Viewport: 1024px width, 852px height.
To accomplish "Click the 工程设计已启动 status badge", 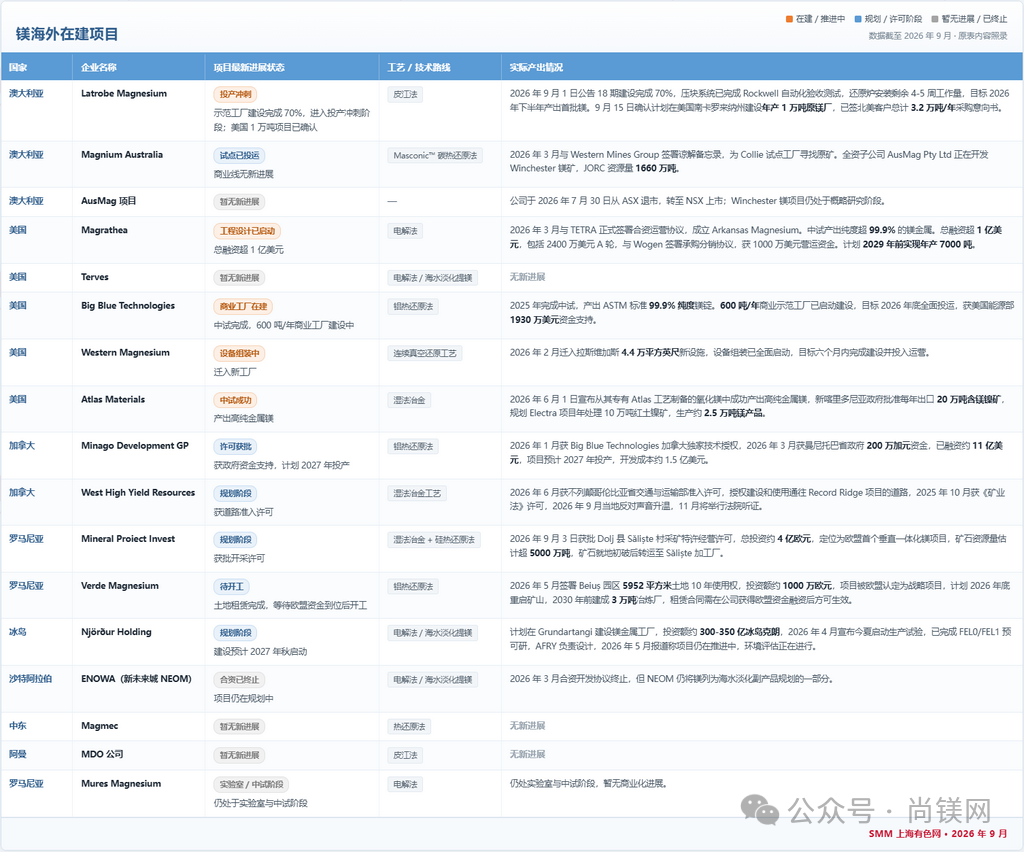I will [247, 231].
